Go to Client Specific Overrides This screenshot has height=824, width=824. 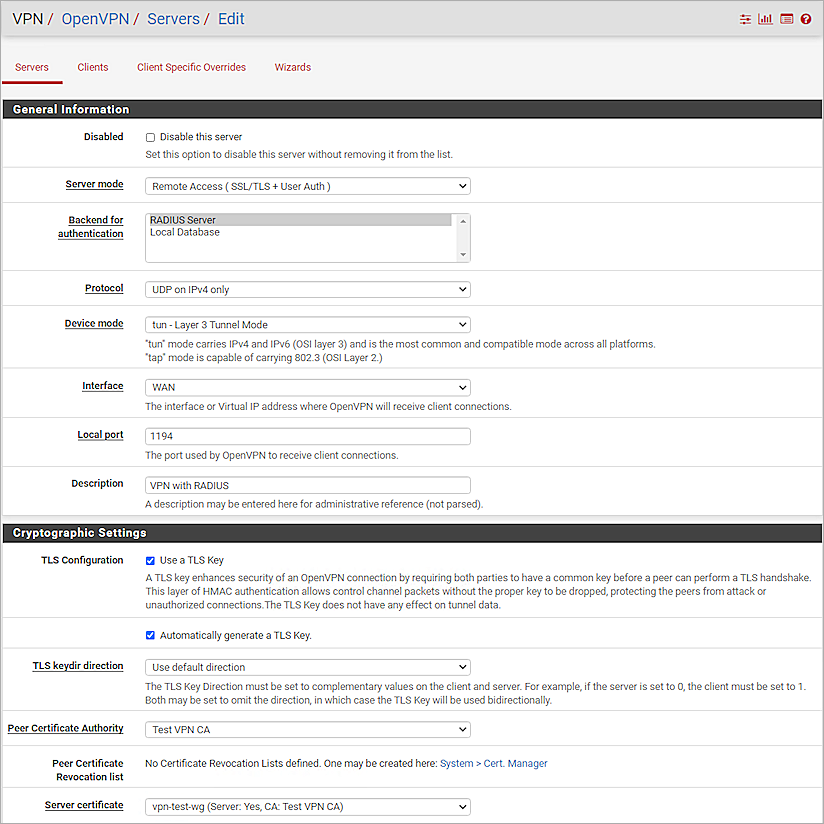(x=191, y=67)
